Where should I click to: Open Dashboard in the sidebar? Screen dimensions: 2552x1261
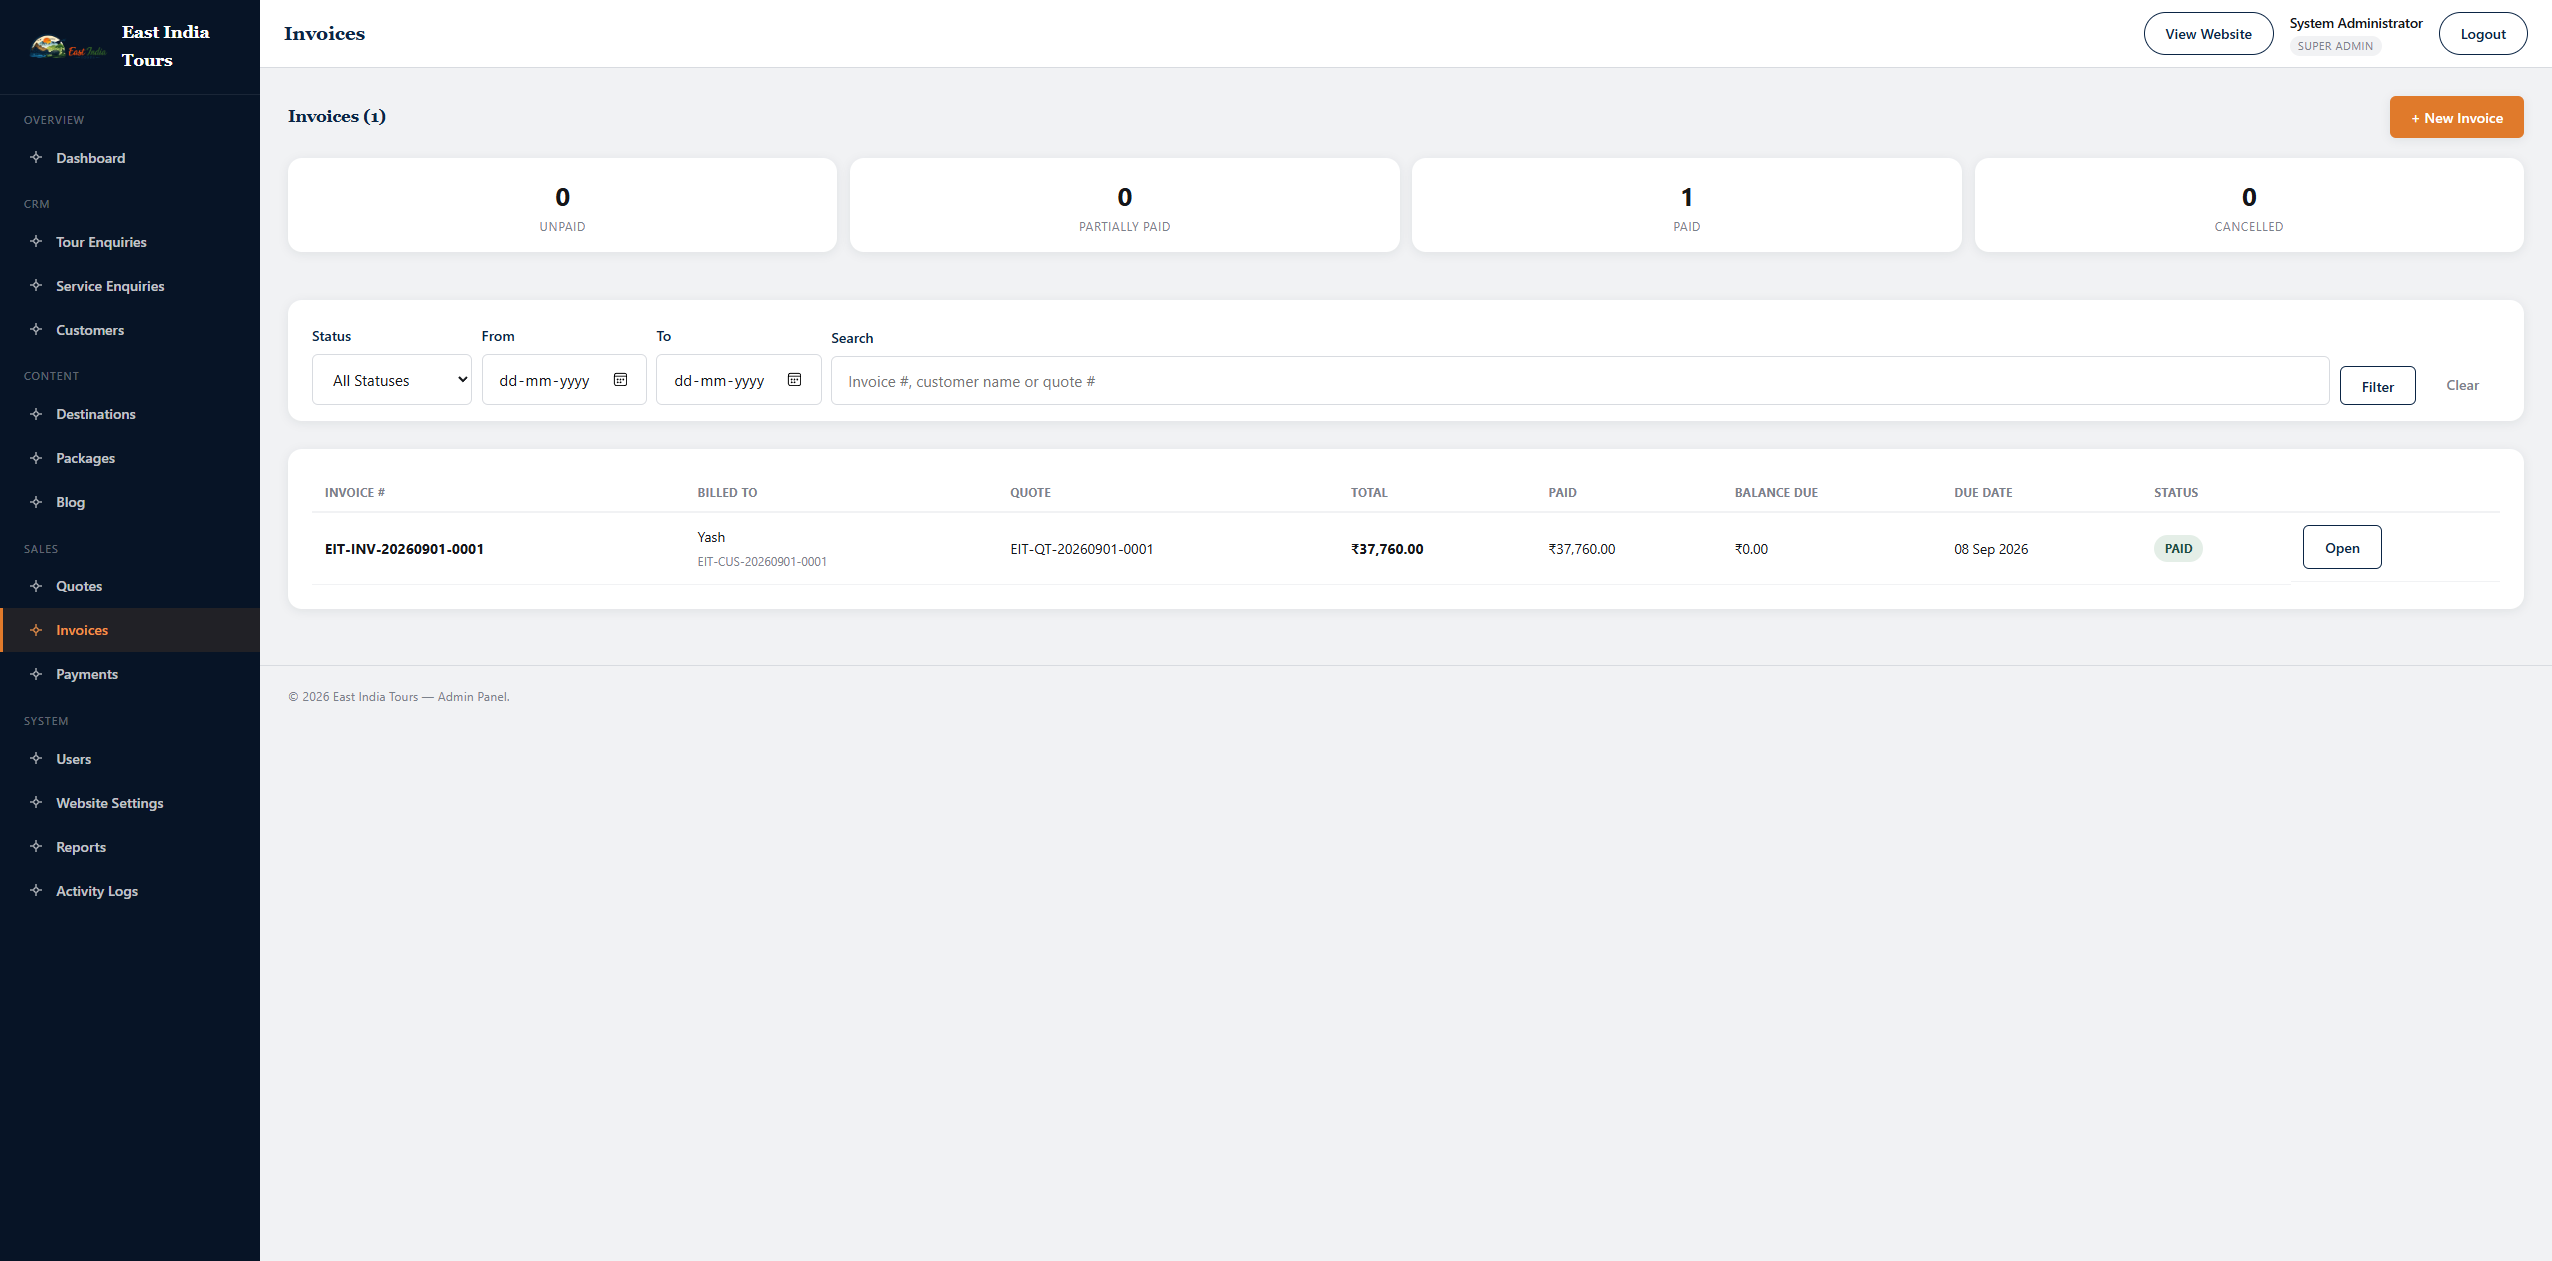pyautogui.click(x=130, y=158)
